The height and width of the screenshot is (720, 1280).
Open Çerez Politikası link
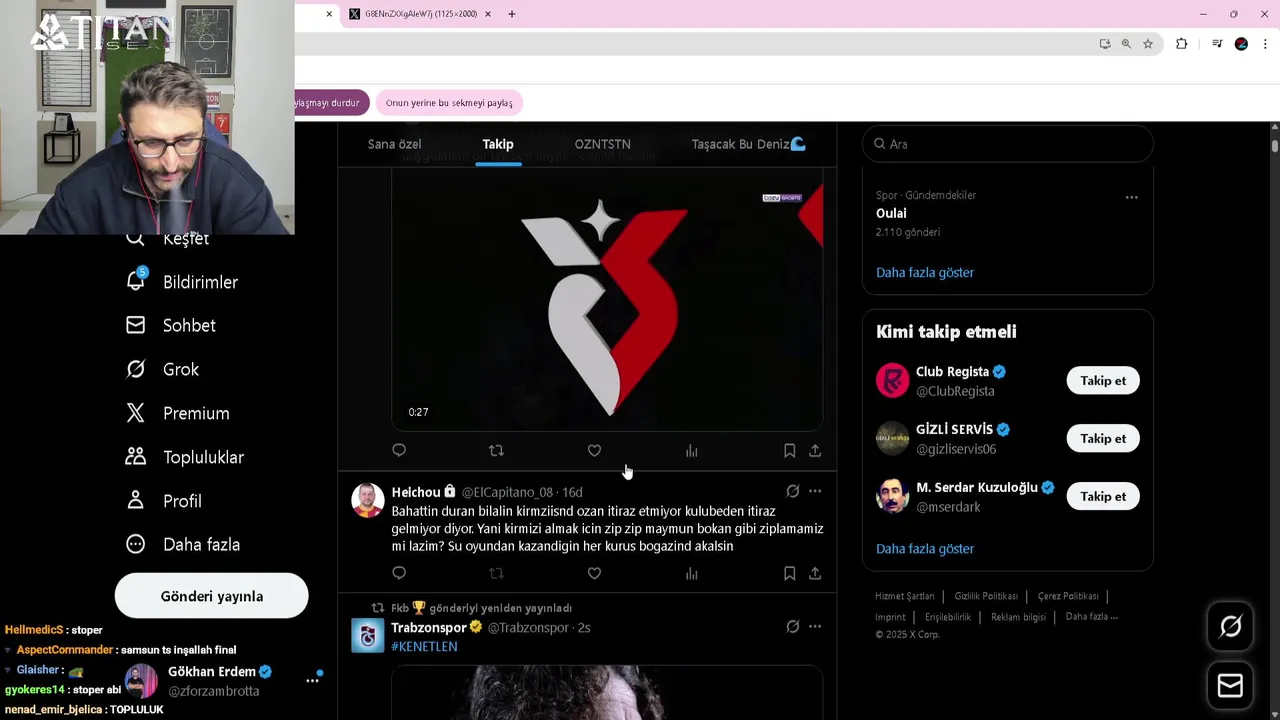coord(1068,596)
